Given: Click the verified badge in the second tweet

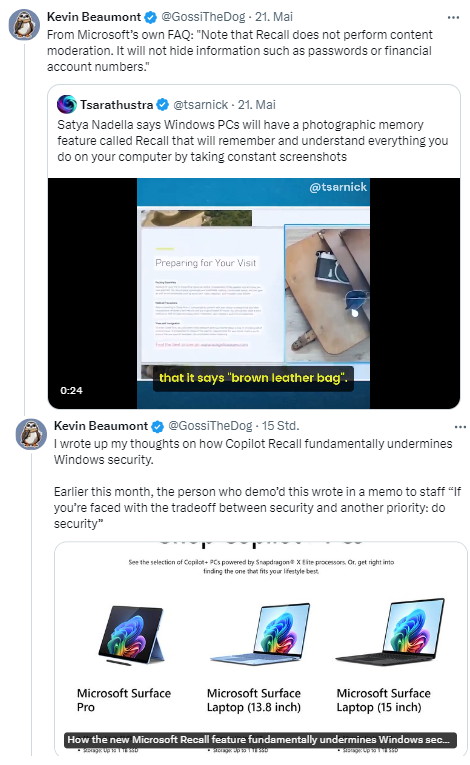Looking at the screenshot, I should tap(158, 426).
